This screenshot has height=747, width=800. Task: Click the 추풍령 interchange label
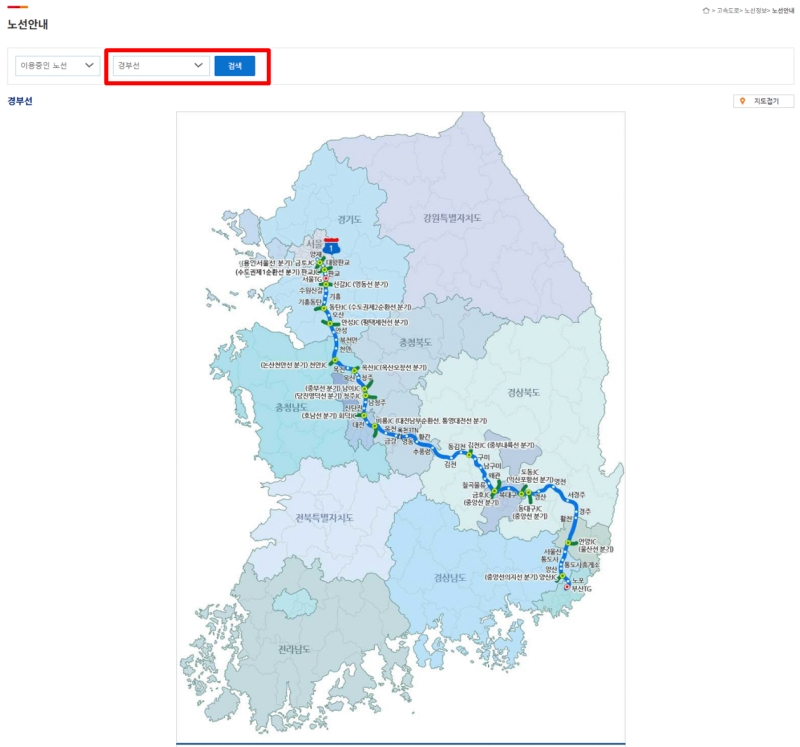tap(421, 452)
